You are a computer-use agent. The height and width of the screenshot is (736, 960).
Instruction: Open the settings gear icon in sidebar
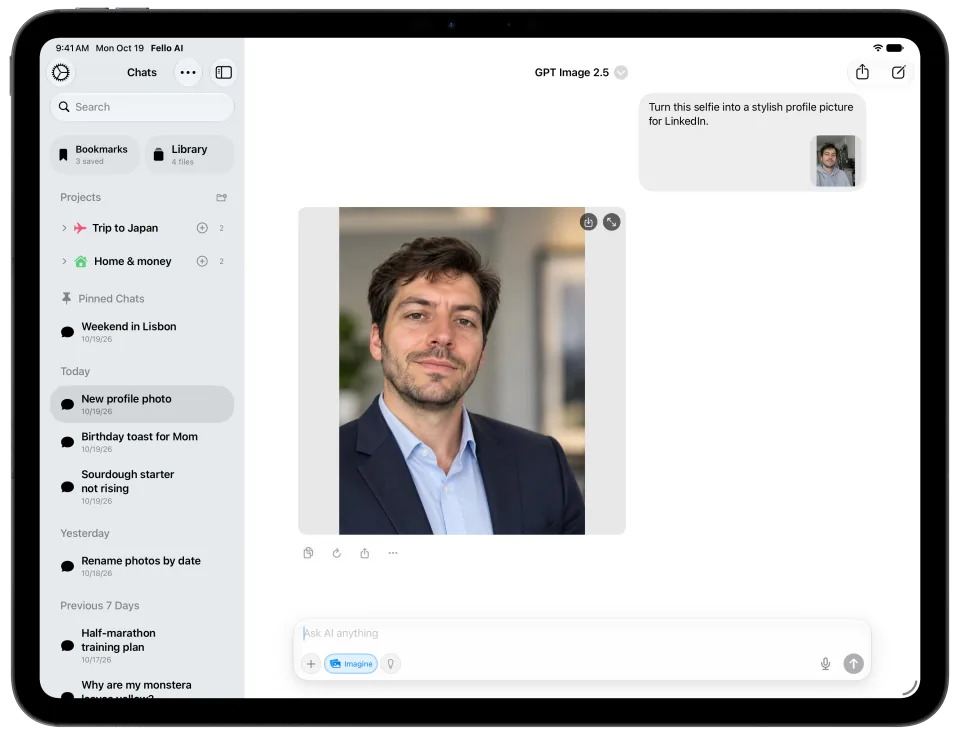[x=61, y=72]
